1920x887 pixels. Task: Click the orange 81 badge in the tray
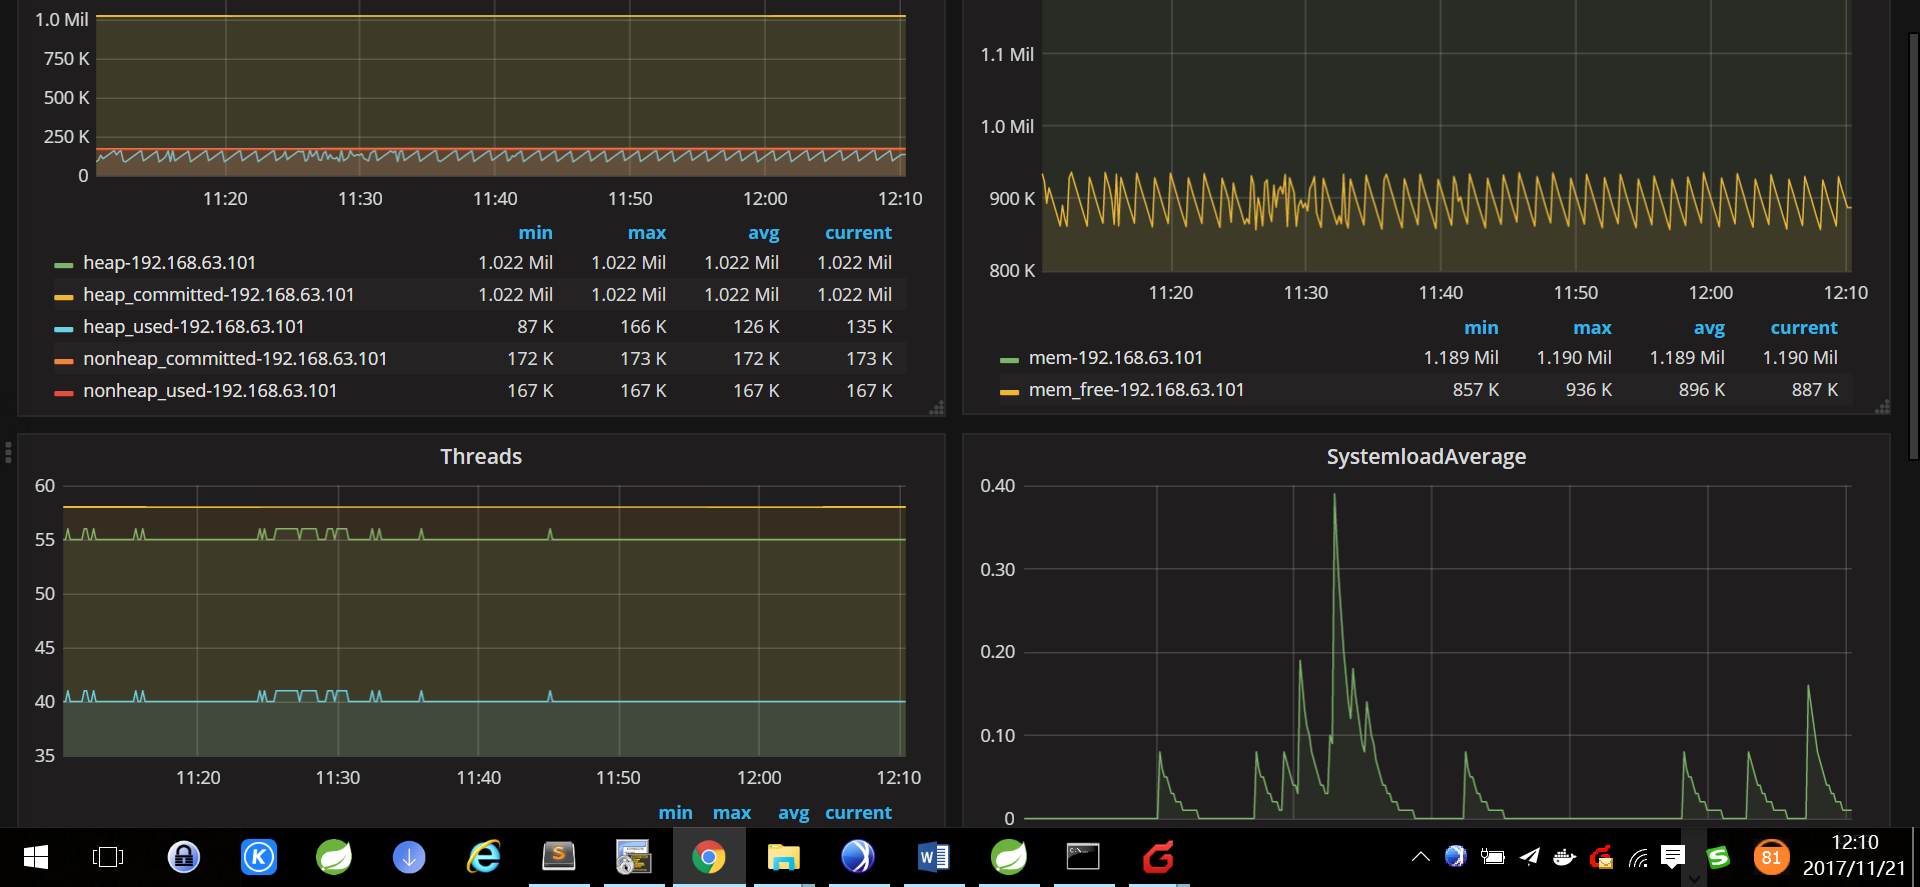pyautogui.click(x=1771, y=857)
